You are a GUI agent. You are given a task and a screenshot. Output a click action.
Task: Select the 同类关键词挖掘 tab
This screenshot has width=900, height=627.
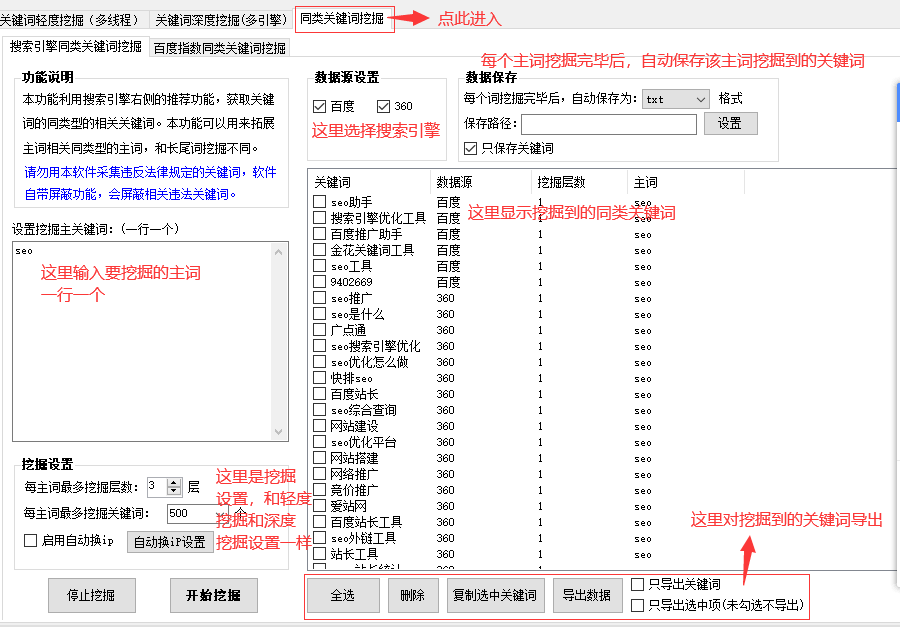(x=343, y=19)
